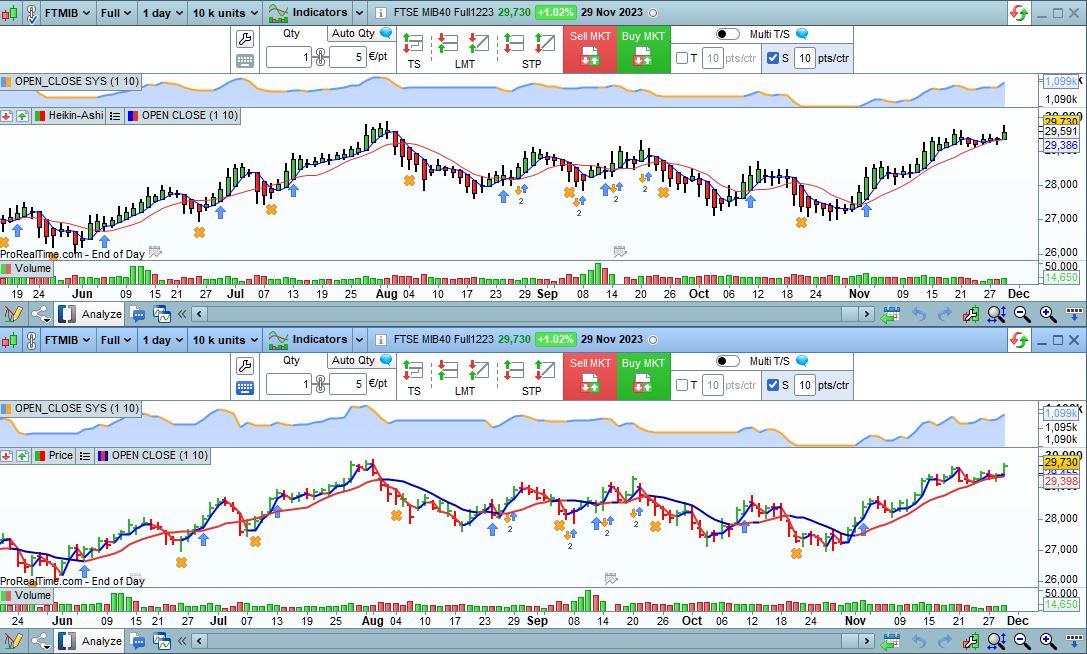
Task: Click the Auto Qty help bubble in bottom chart
Action: pyautogui.click(x=386, y=360)
